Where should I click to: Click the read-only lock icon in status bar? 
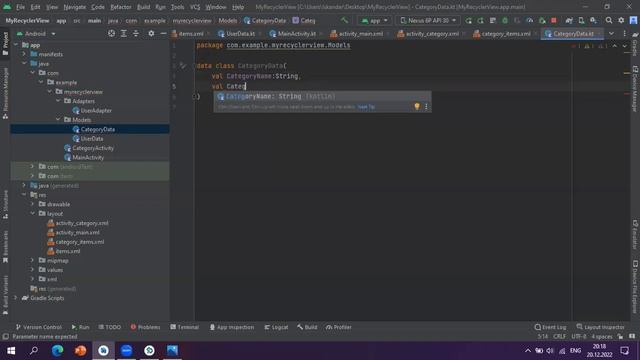(620, 336)
